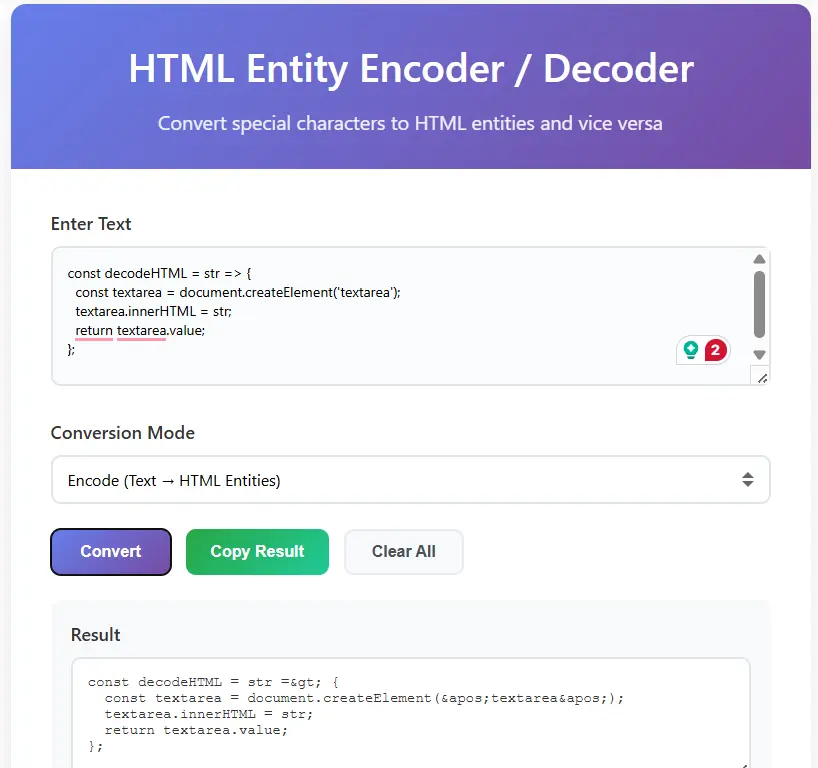Click the scroll down arrow of the textarea
The image size is (818, 768).
(760, 355)
